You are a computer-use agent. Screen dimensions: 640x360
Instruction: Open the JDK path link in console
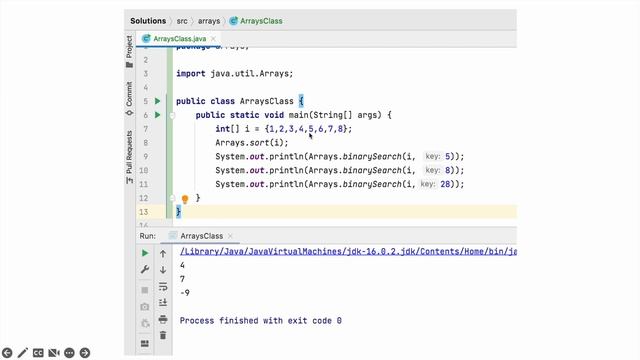[348, 251]
